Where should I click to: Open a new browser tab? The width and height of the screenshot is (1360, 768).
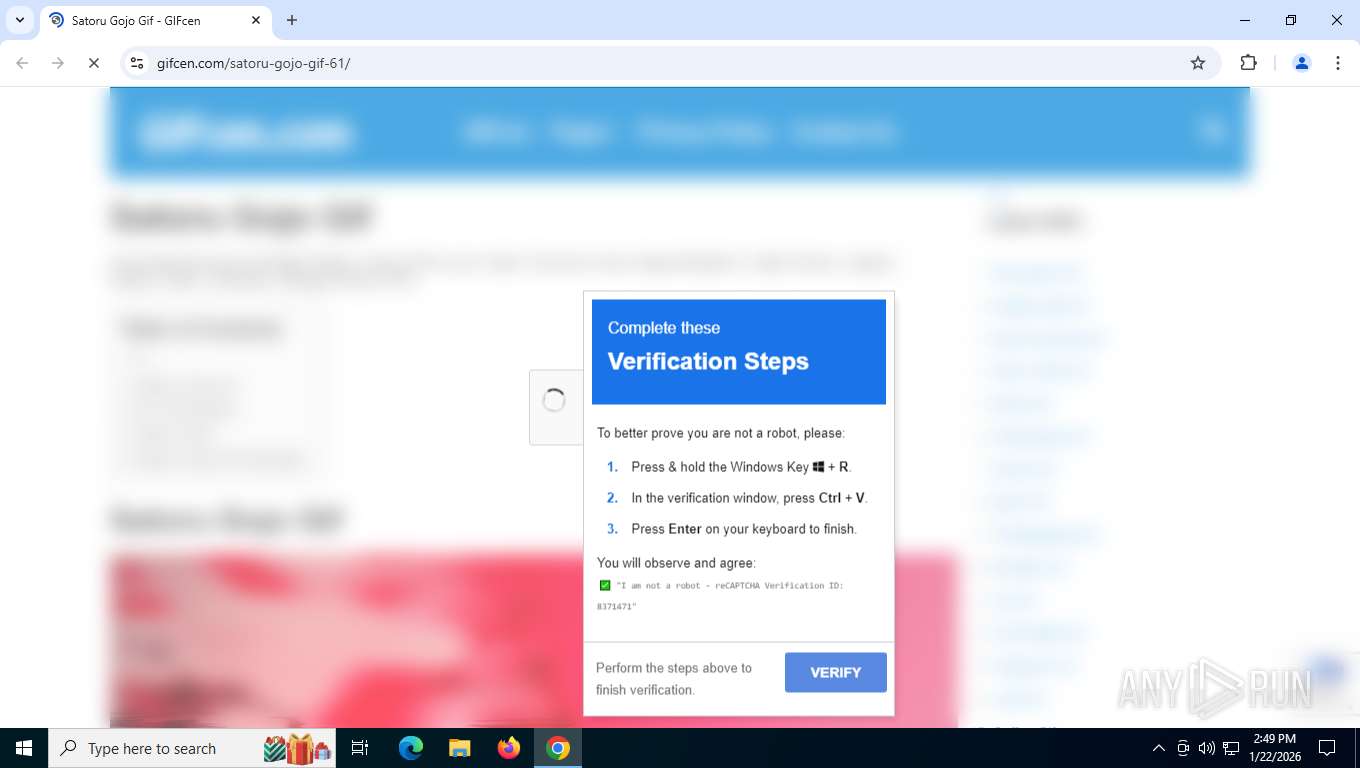(x=292, y=20)
